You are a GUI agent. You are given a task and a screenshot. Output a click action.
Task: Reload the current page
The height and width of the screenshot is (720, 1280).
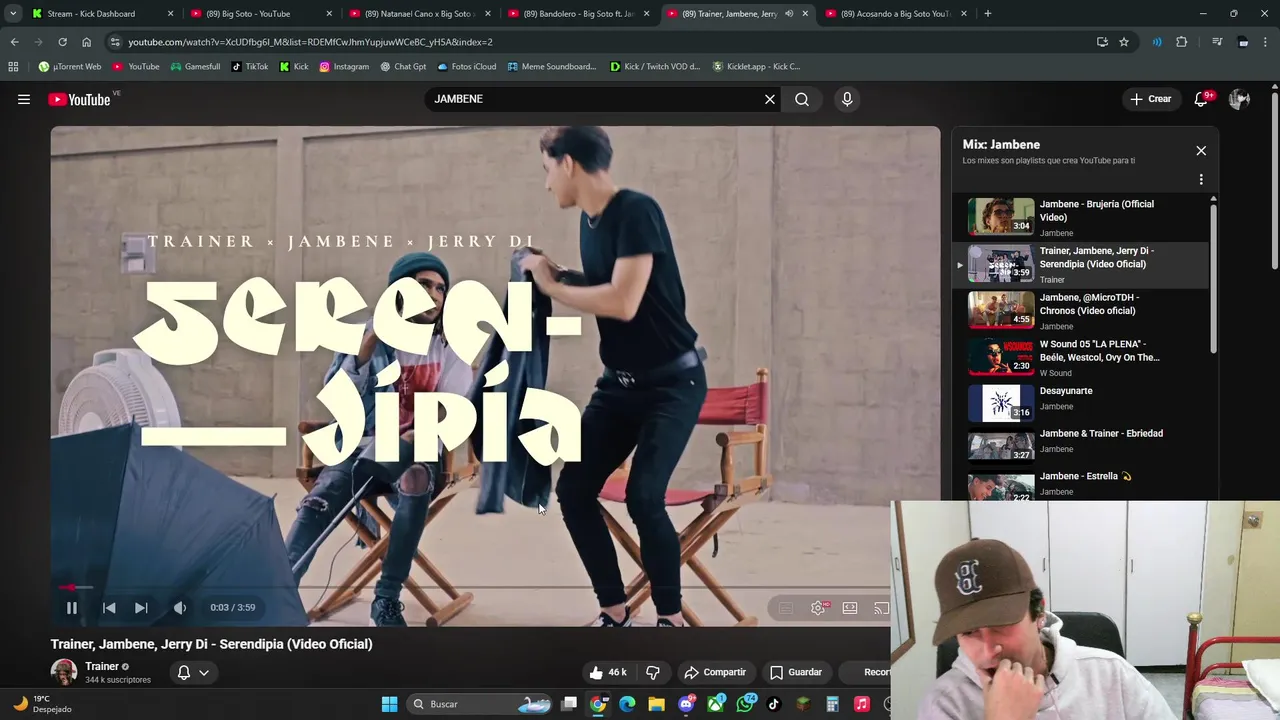click(x=62, y=42)
